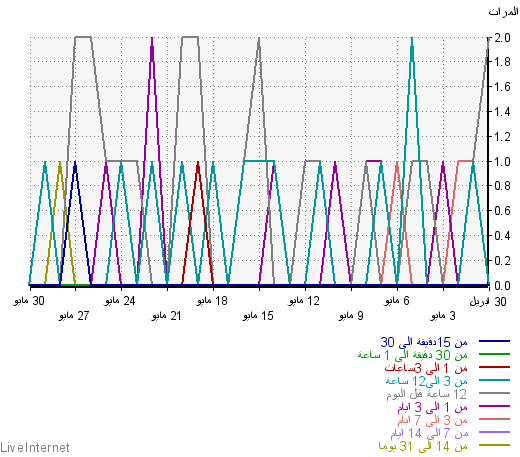This screenshot has width=520, height=457.
Task: Click the legend label "من 14 الى 31 يوما"
Action: click(x=423, y=446)
